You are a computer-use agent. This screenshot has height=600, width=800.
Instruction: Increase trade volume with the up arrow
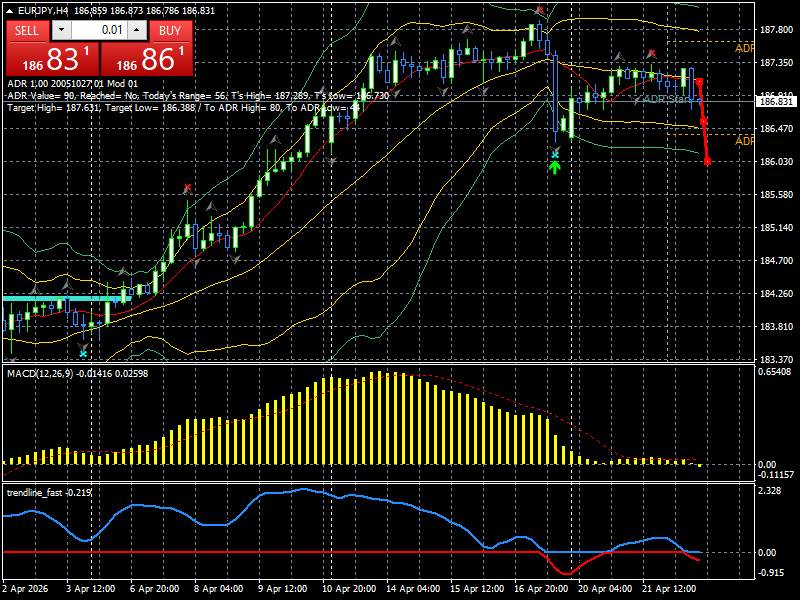[x=137, y=30]
